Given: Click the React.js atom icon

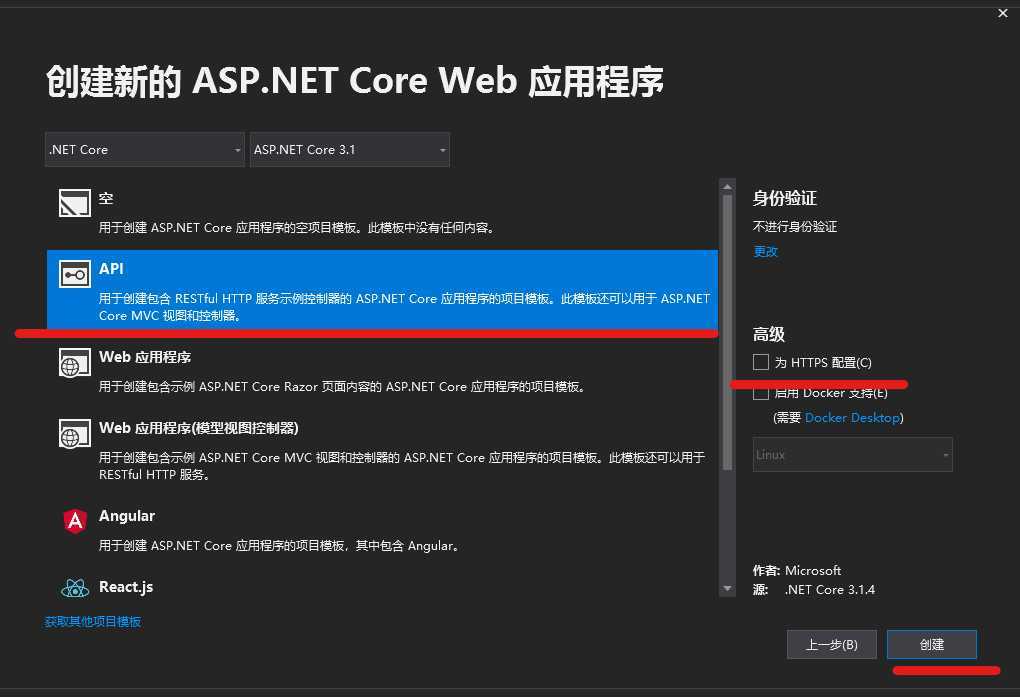Looking at the screenshot, I should [x=75, y=588].
